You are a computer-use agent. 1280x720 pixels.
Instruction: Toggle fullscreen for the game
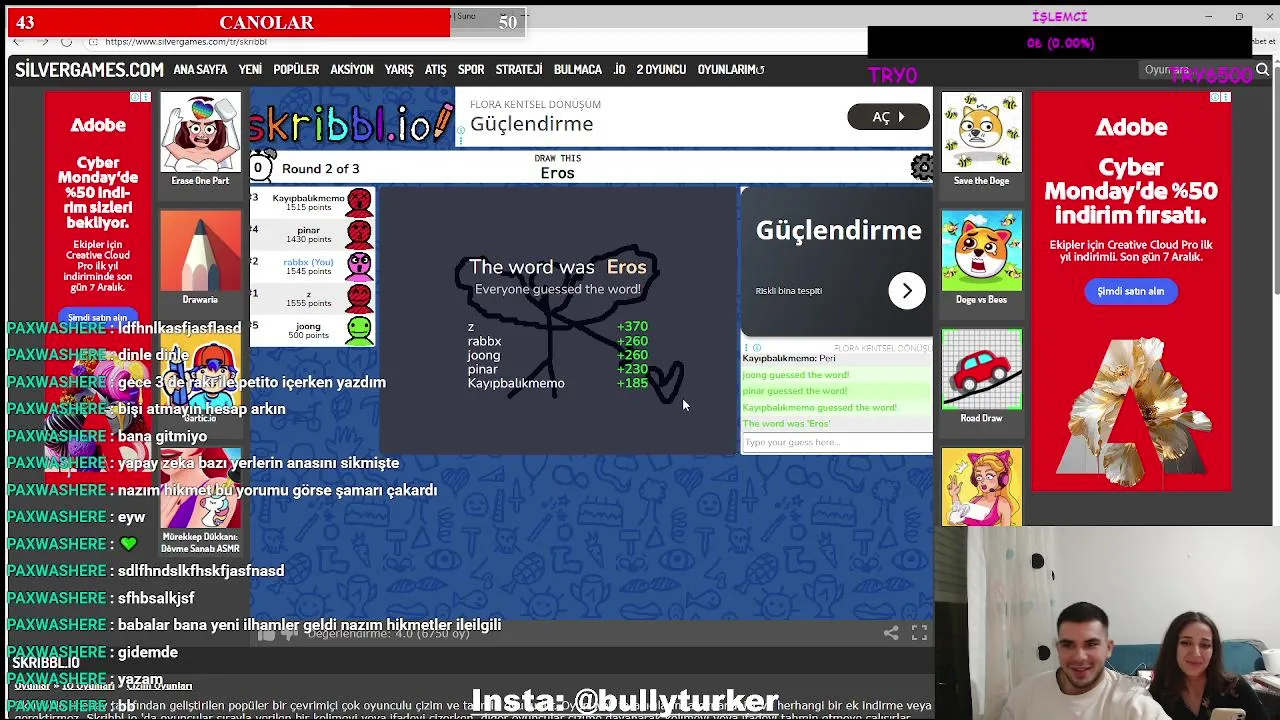[x=919, y=633]
